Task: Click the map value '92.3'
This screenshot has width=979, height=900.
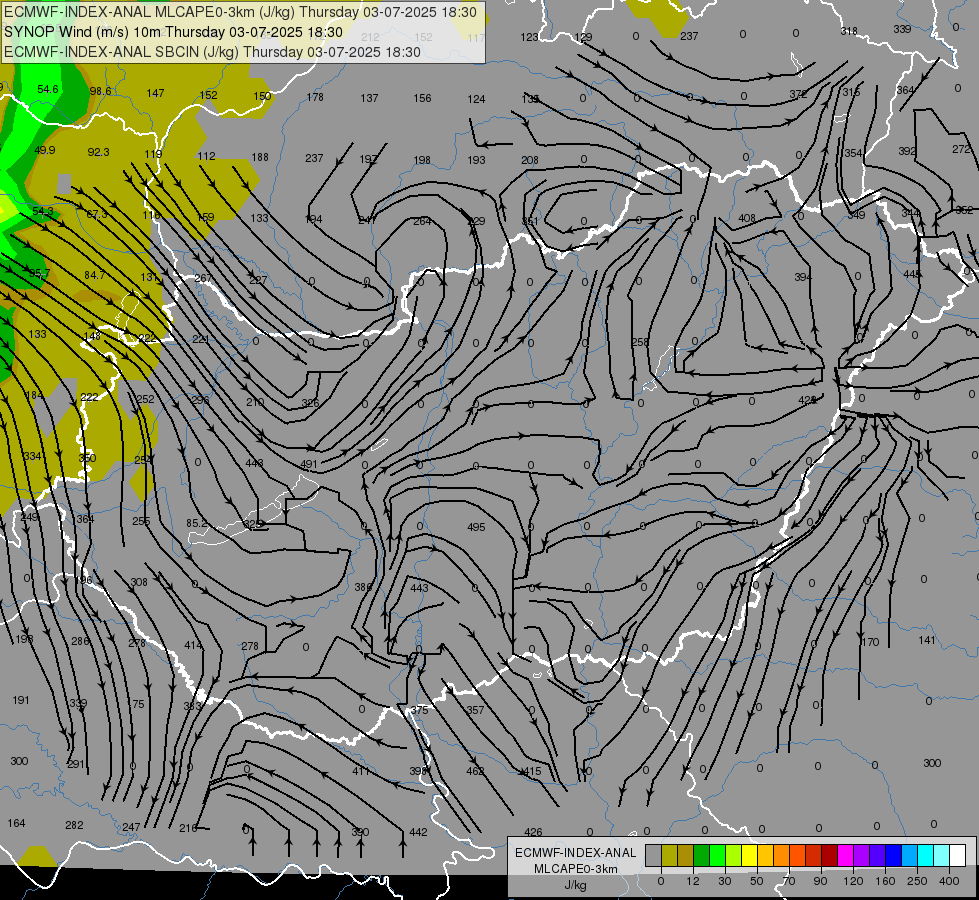Action: [98, 152]
